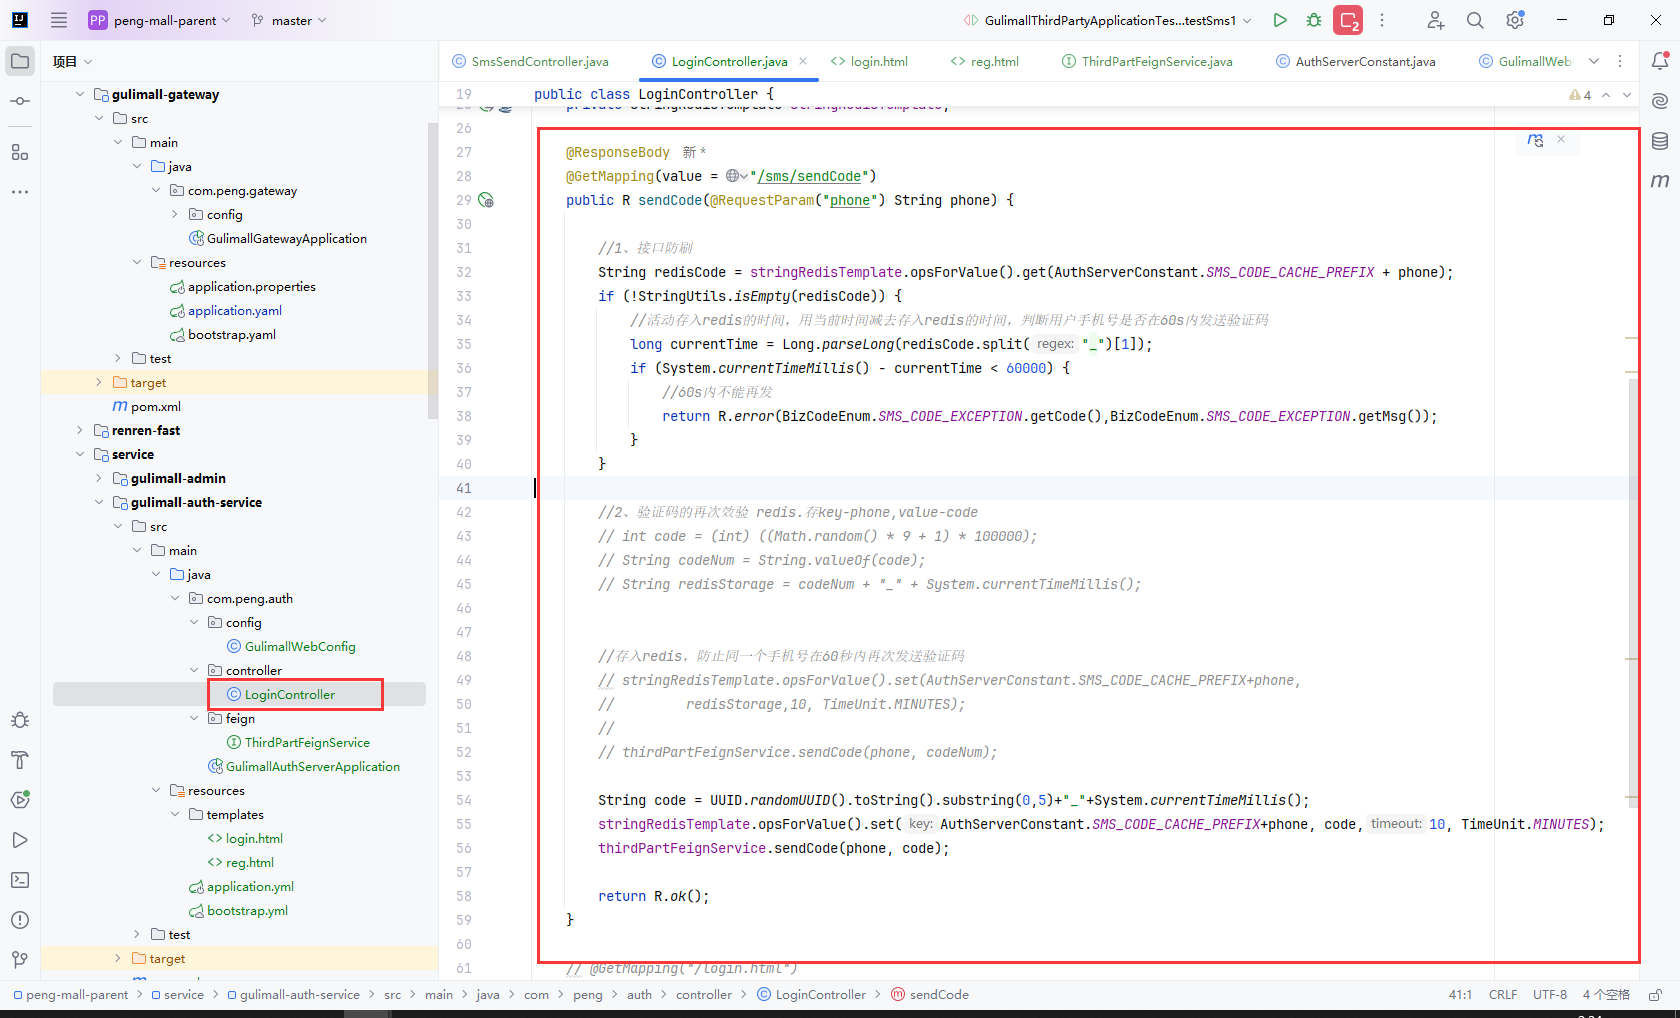1680x1018 pixels.
Task: Open the Problems tool window
Action: [20, 920]
